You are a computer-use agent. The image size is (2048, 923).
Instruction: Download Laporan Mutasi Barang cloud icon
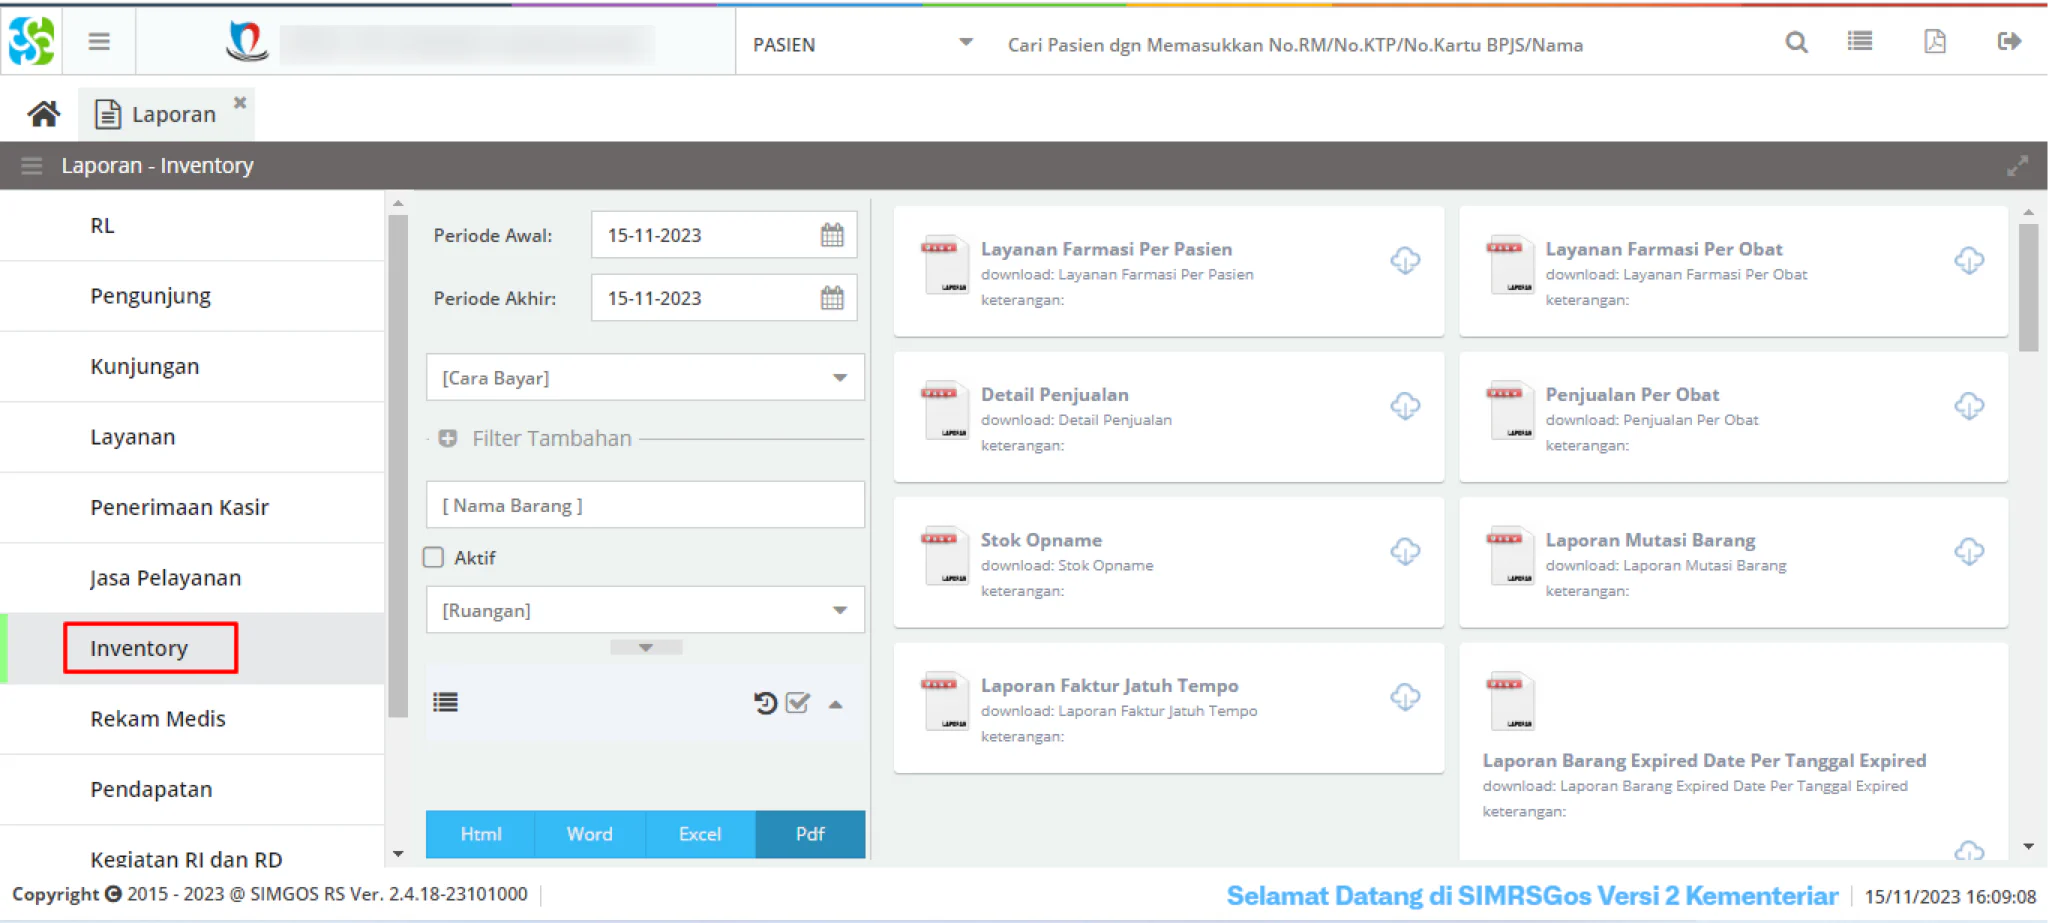pos(1969,552)
